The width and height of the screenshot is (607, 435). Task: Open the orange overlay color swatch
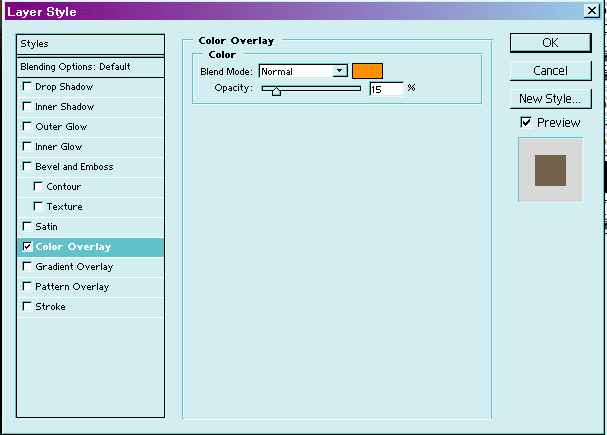367,70
